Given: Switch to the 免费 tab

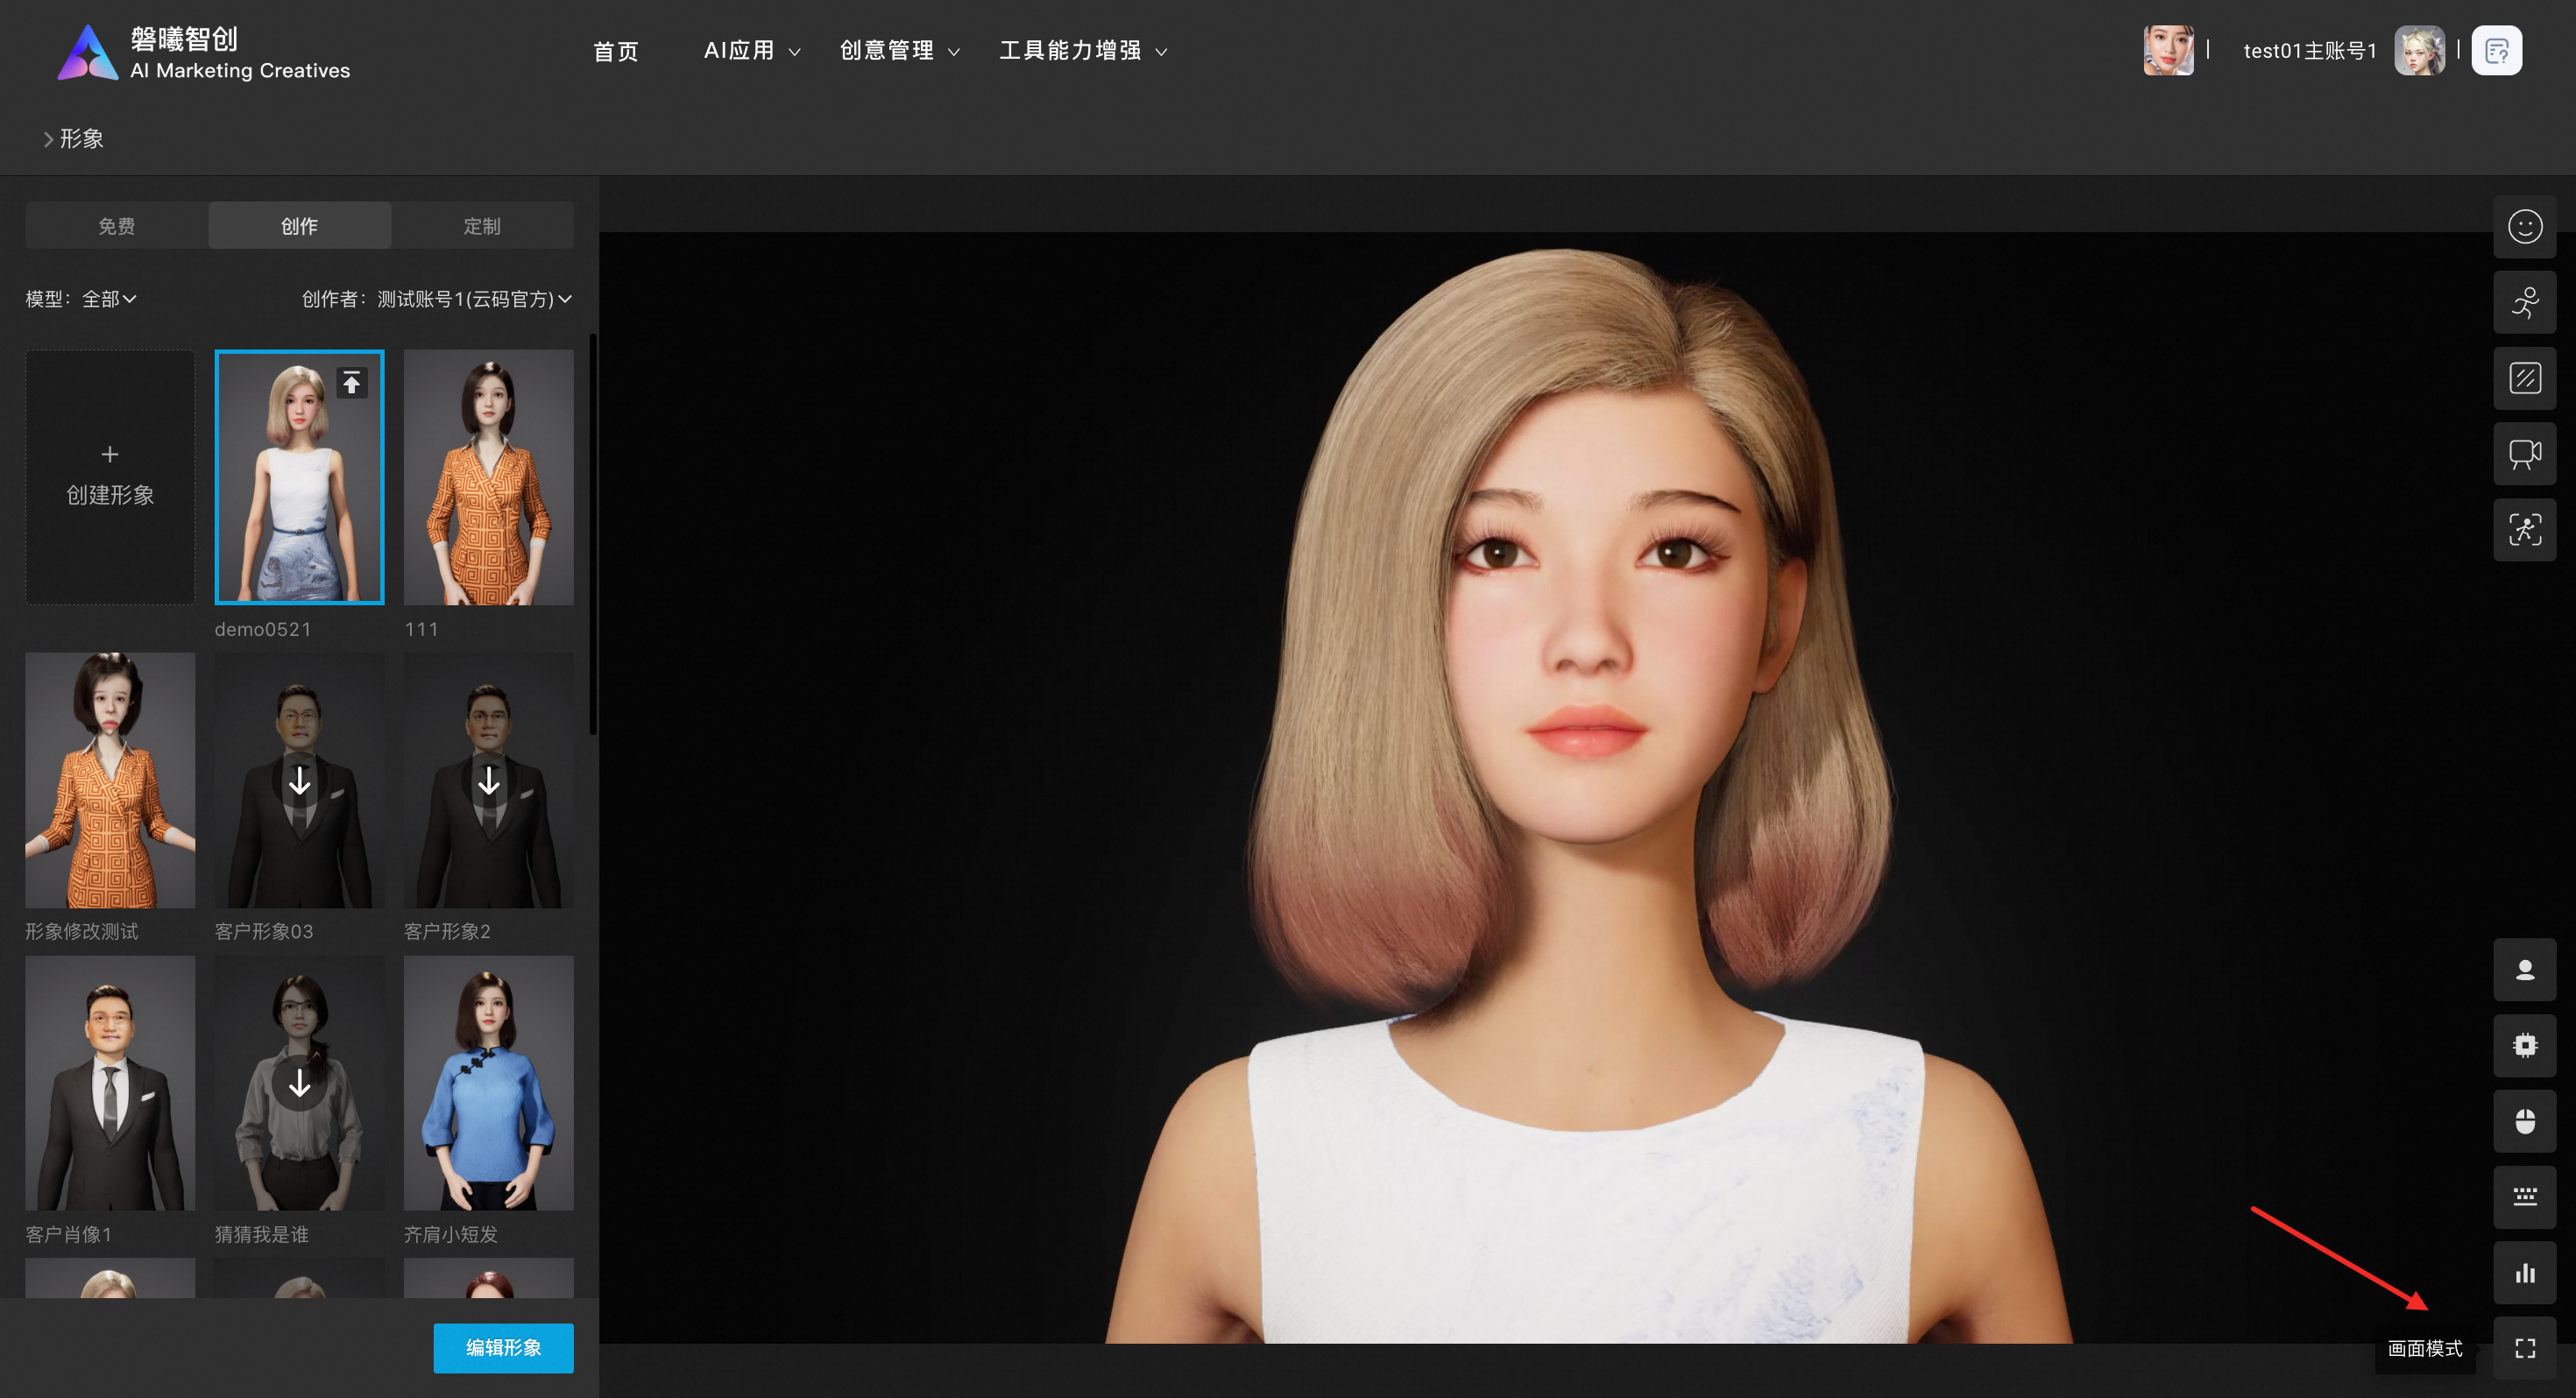Looking at the screenshot, I should pos(116,226).
